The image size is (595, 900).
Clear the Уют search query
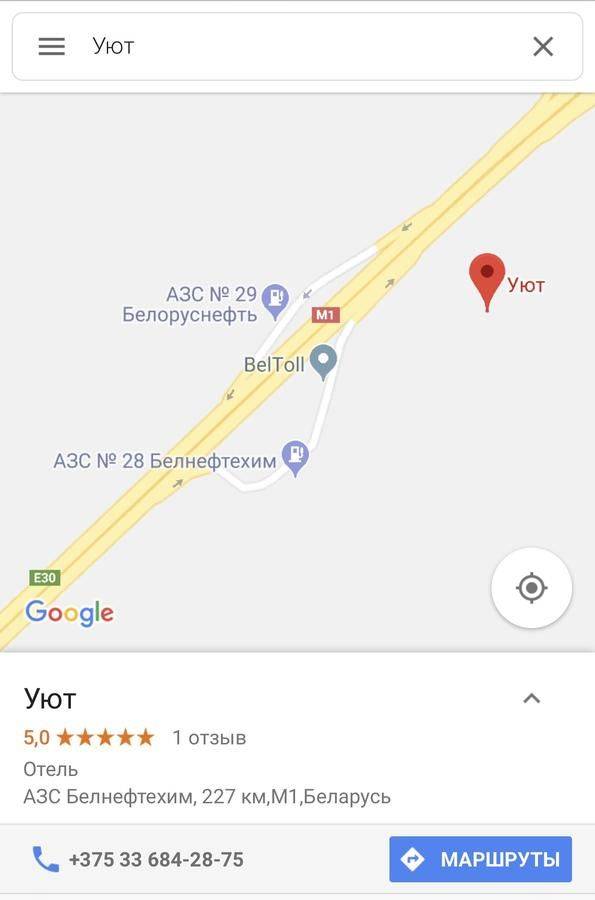543,46
